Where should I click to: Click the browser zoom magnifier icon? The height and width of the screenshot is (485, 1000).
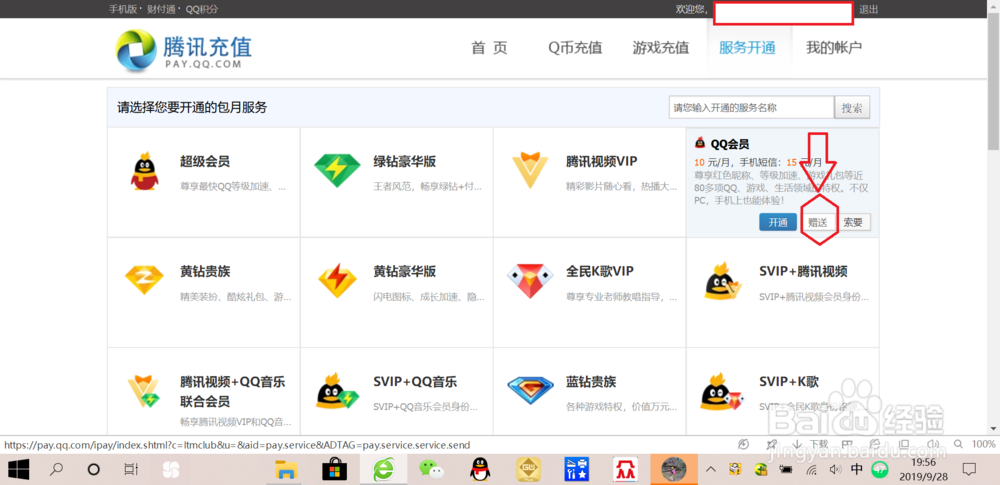pos(958,444)
